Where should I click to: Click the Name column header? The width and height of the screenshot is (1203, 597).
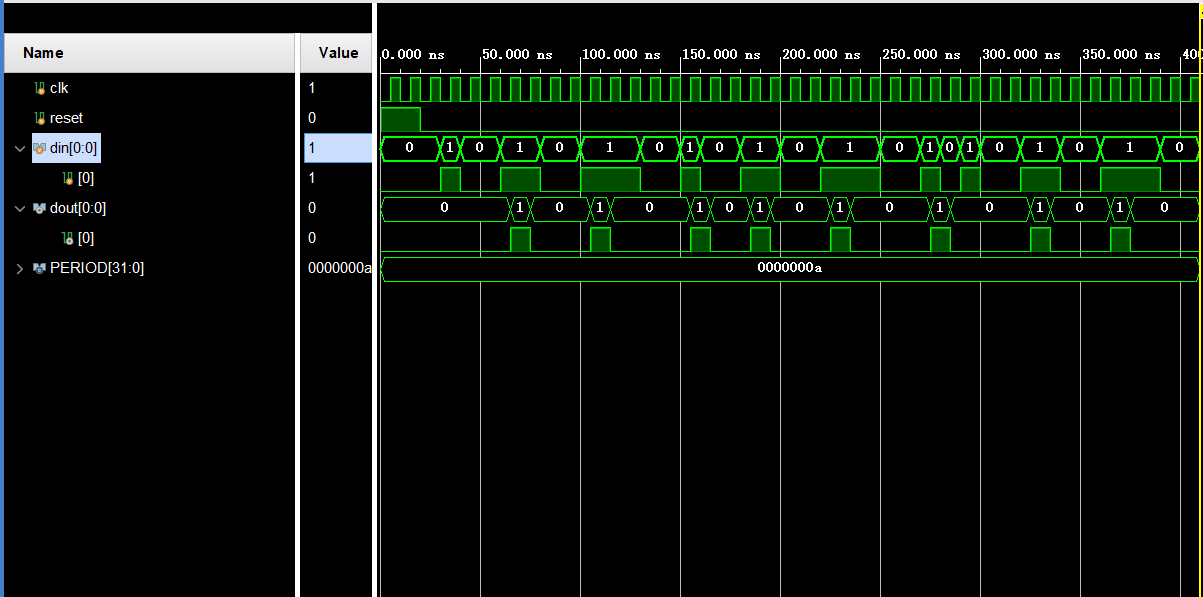click(151, 53)
